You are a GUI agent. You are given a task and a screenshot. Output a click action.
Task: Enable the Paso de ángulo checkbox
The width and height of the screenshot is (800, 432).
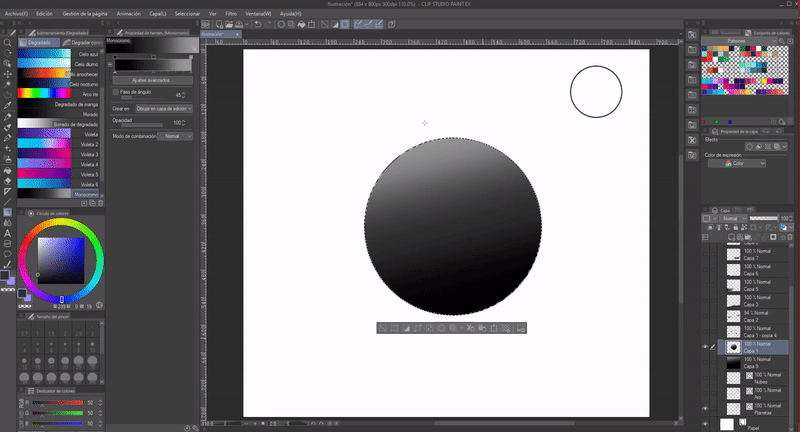pos(115,91)
